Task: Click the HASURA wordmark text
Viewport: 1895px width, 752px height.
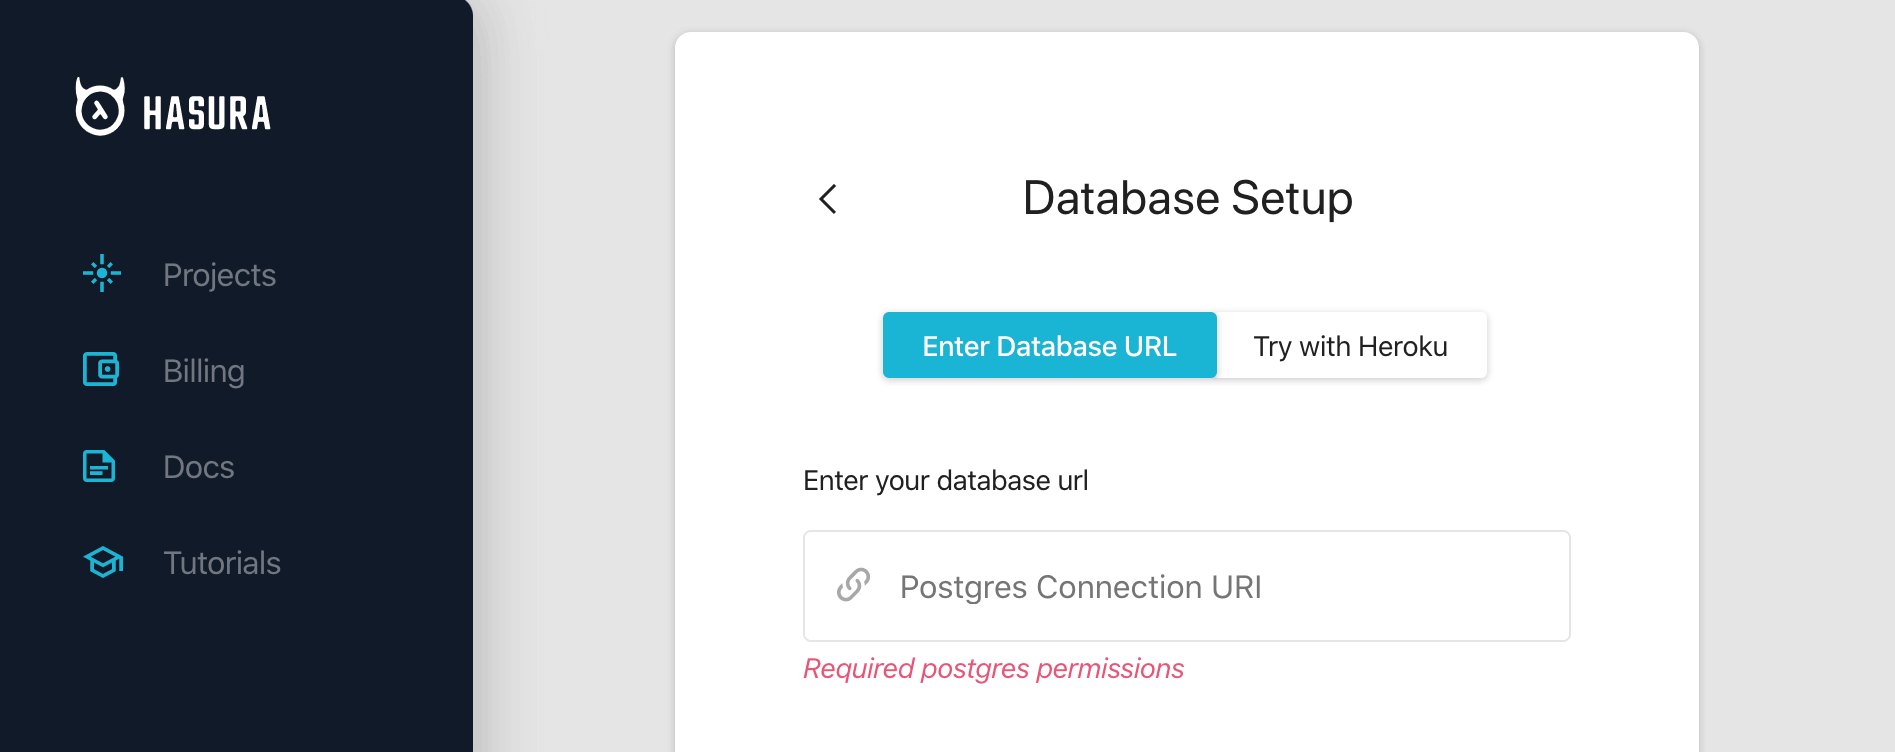Action: coord(207,114)
